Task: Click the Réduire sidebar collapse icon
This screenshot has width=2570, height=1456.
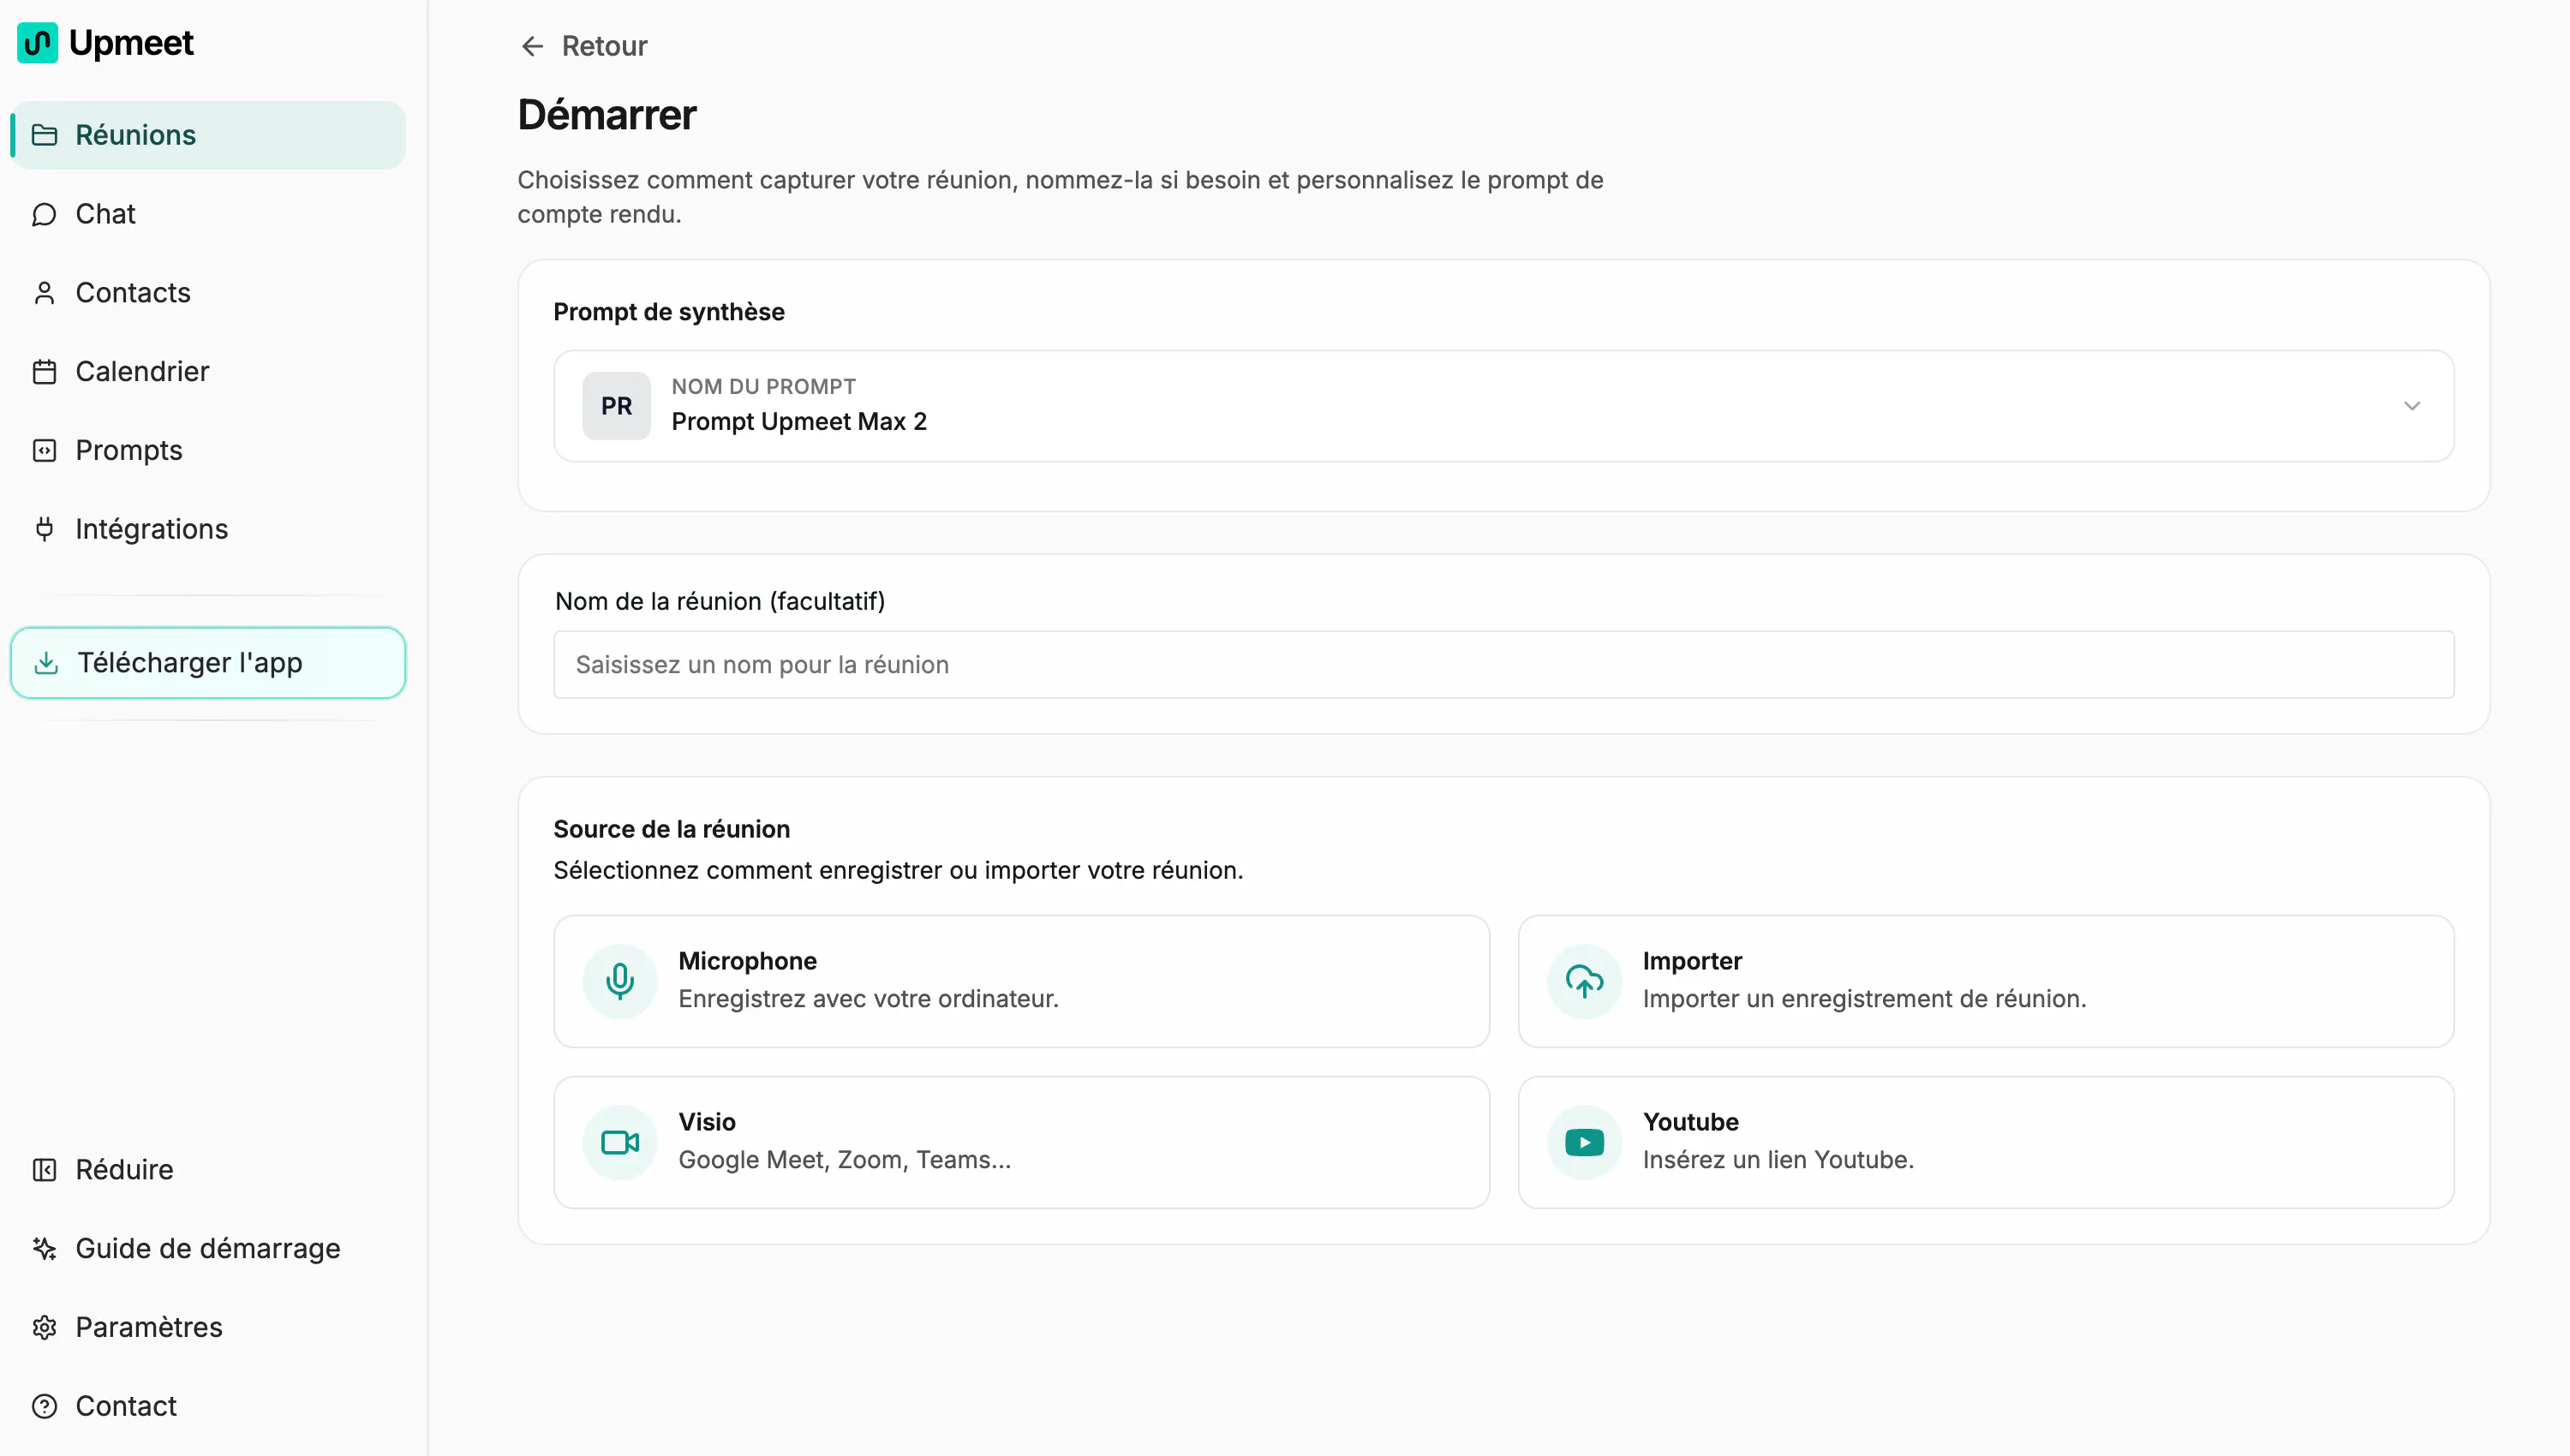Action: 44,1170
